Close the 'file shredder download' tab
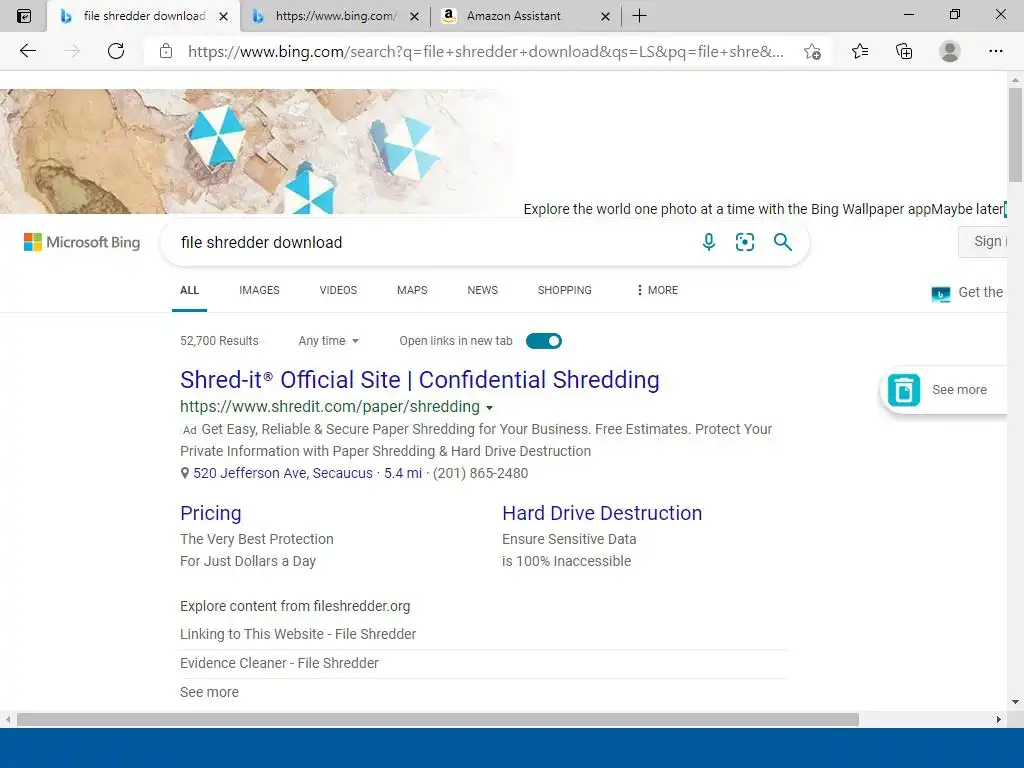The image size is (1024, 768). pos(223,16)
